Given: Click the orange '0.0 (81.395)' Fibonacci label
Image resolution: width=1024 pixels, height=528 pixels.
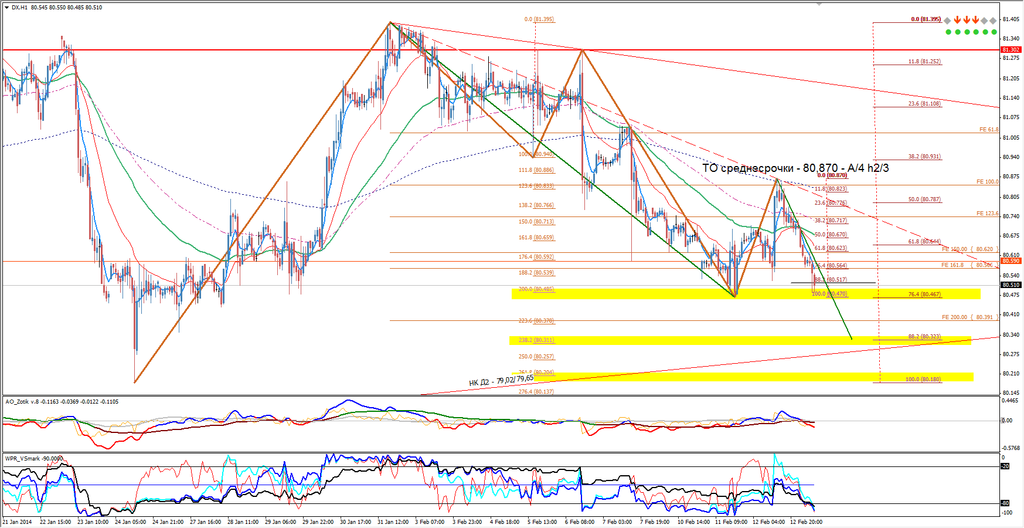Looking at the screenshot, I should 539,20.
